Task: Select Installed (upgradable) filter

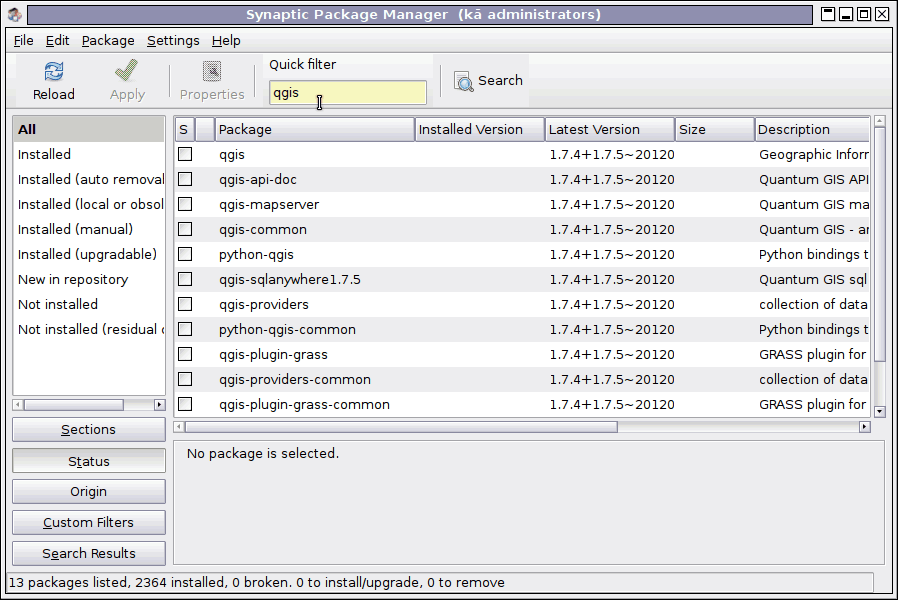Action: tap(89, 254)
